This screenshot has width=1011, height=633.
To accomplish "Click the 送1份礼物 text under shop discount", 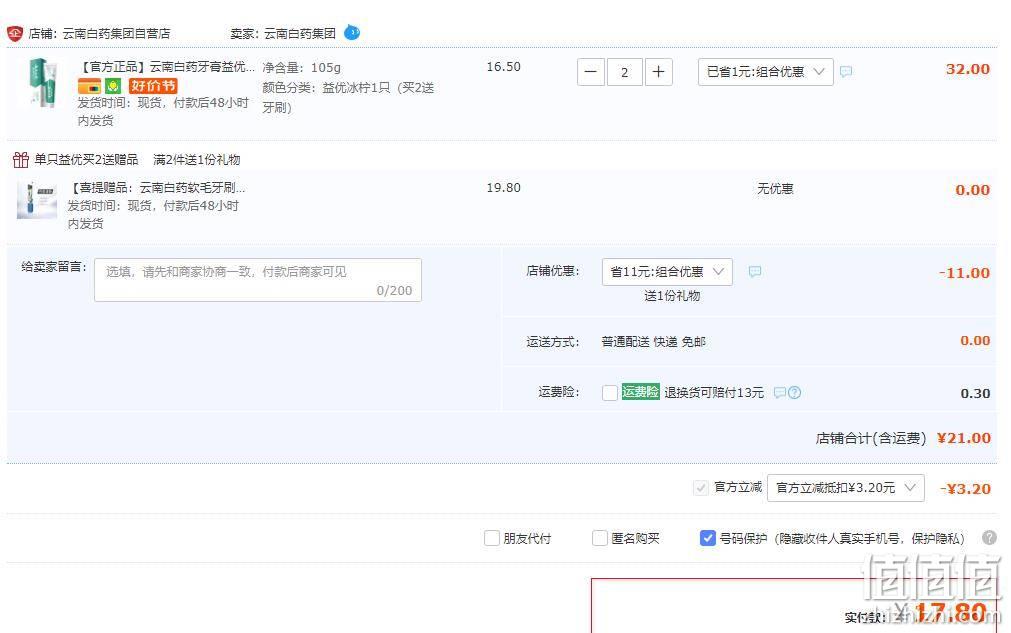I will (672, 296).
